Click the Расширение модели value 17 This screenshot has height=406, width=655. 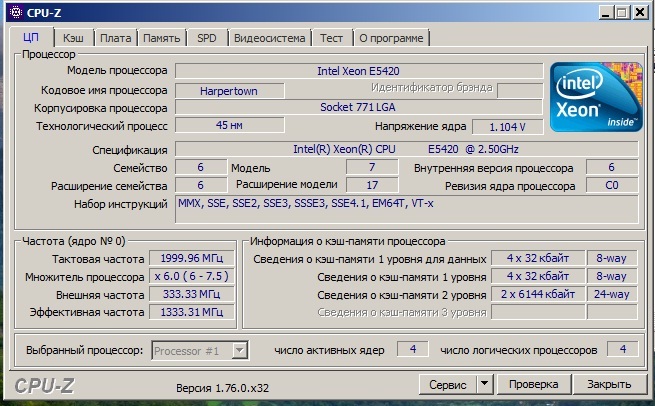372,185
